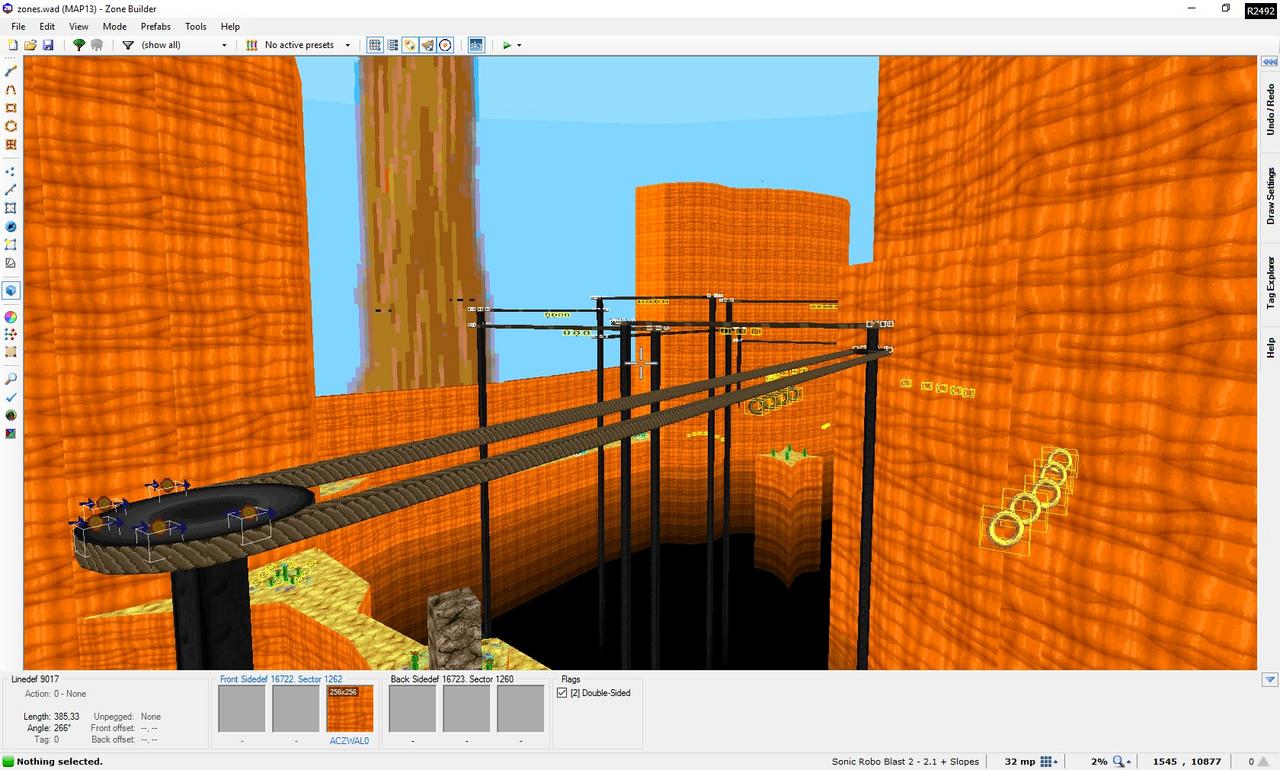Click the things filter funnel icon

point(128,45)
